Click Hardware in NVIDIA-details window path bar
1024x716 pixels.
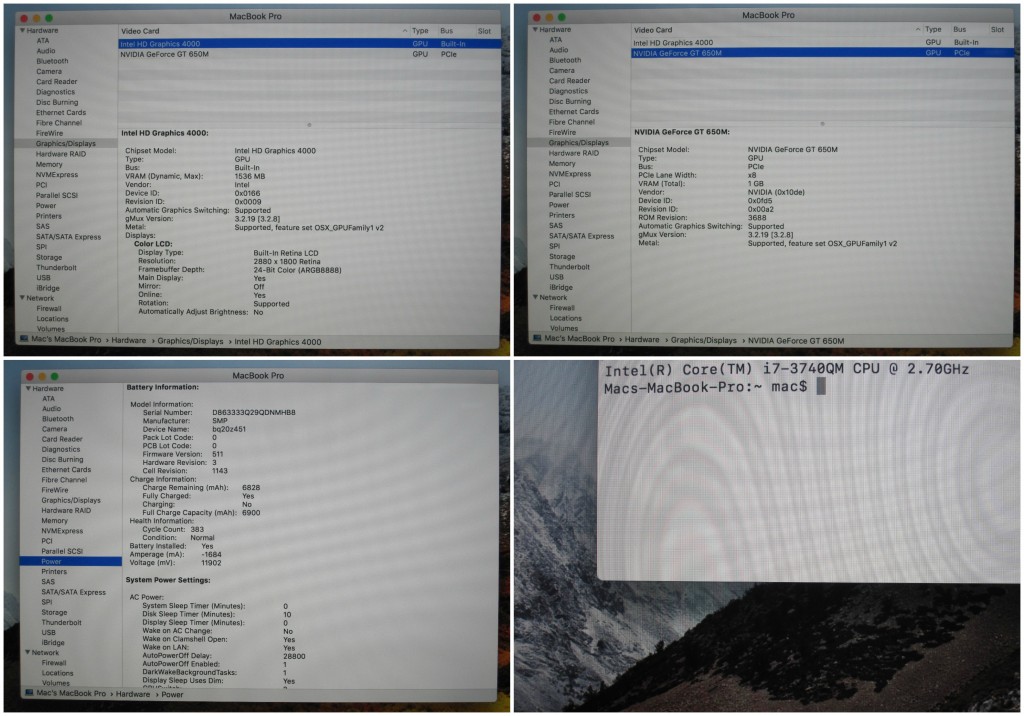point(642,340)
